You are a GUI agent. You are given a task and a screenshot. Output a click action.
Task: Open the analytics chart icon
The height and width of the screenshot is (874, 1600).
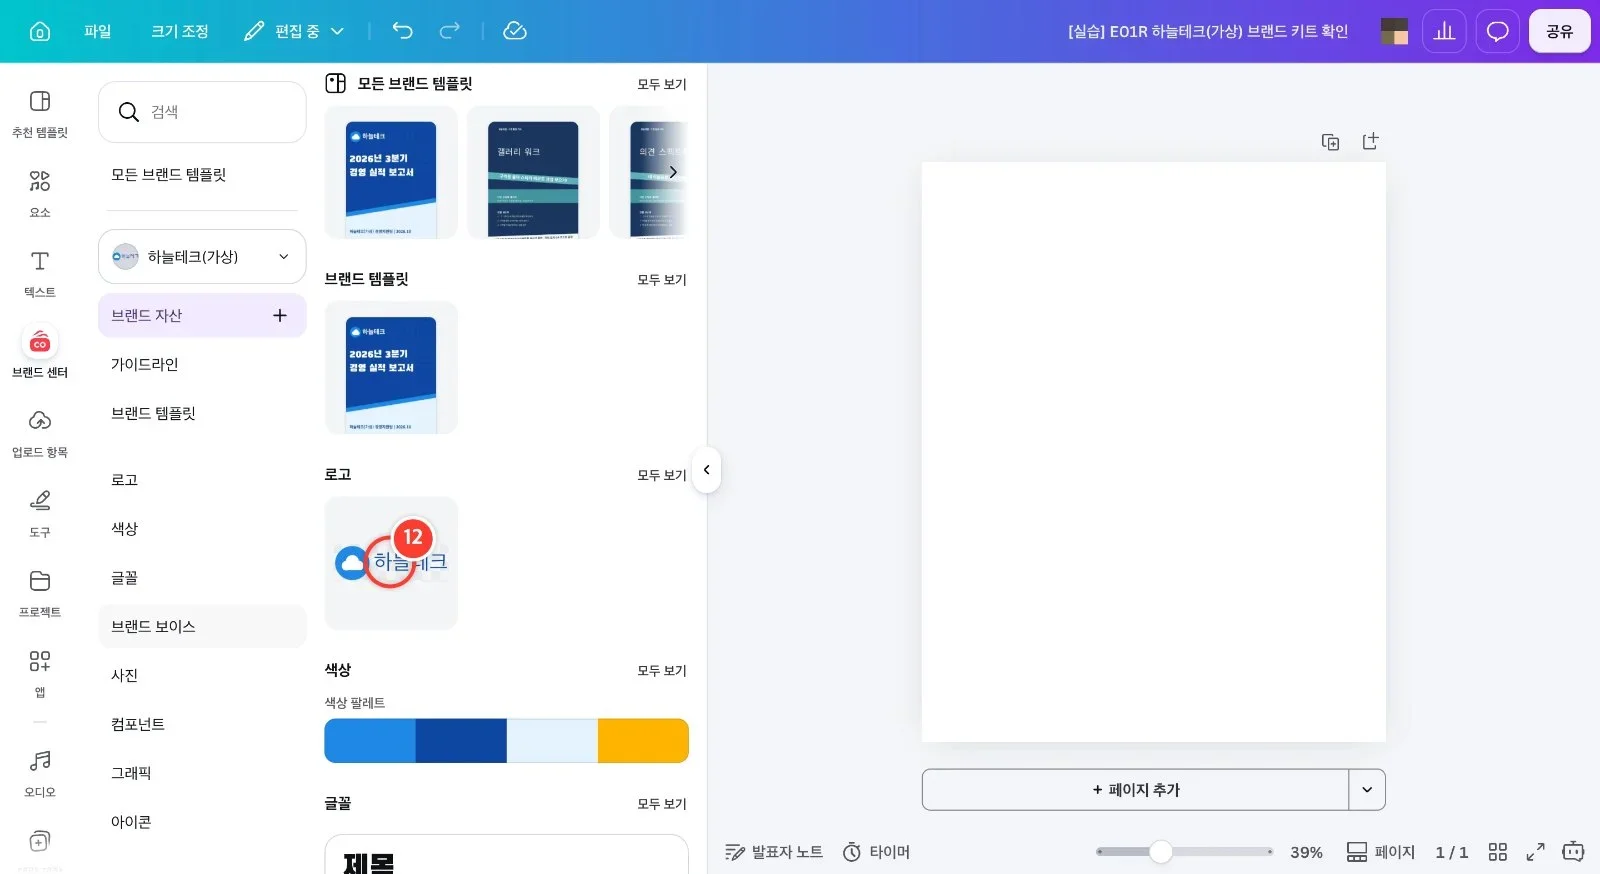click(x=1444, y=31)
